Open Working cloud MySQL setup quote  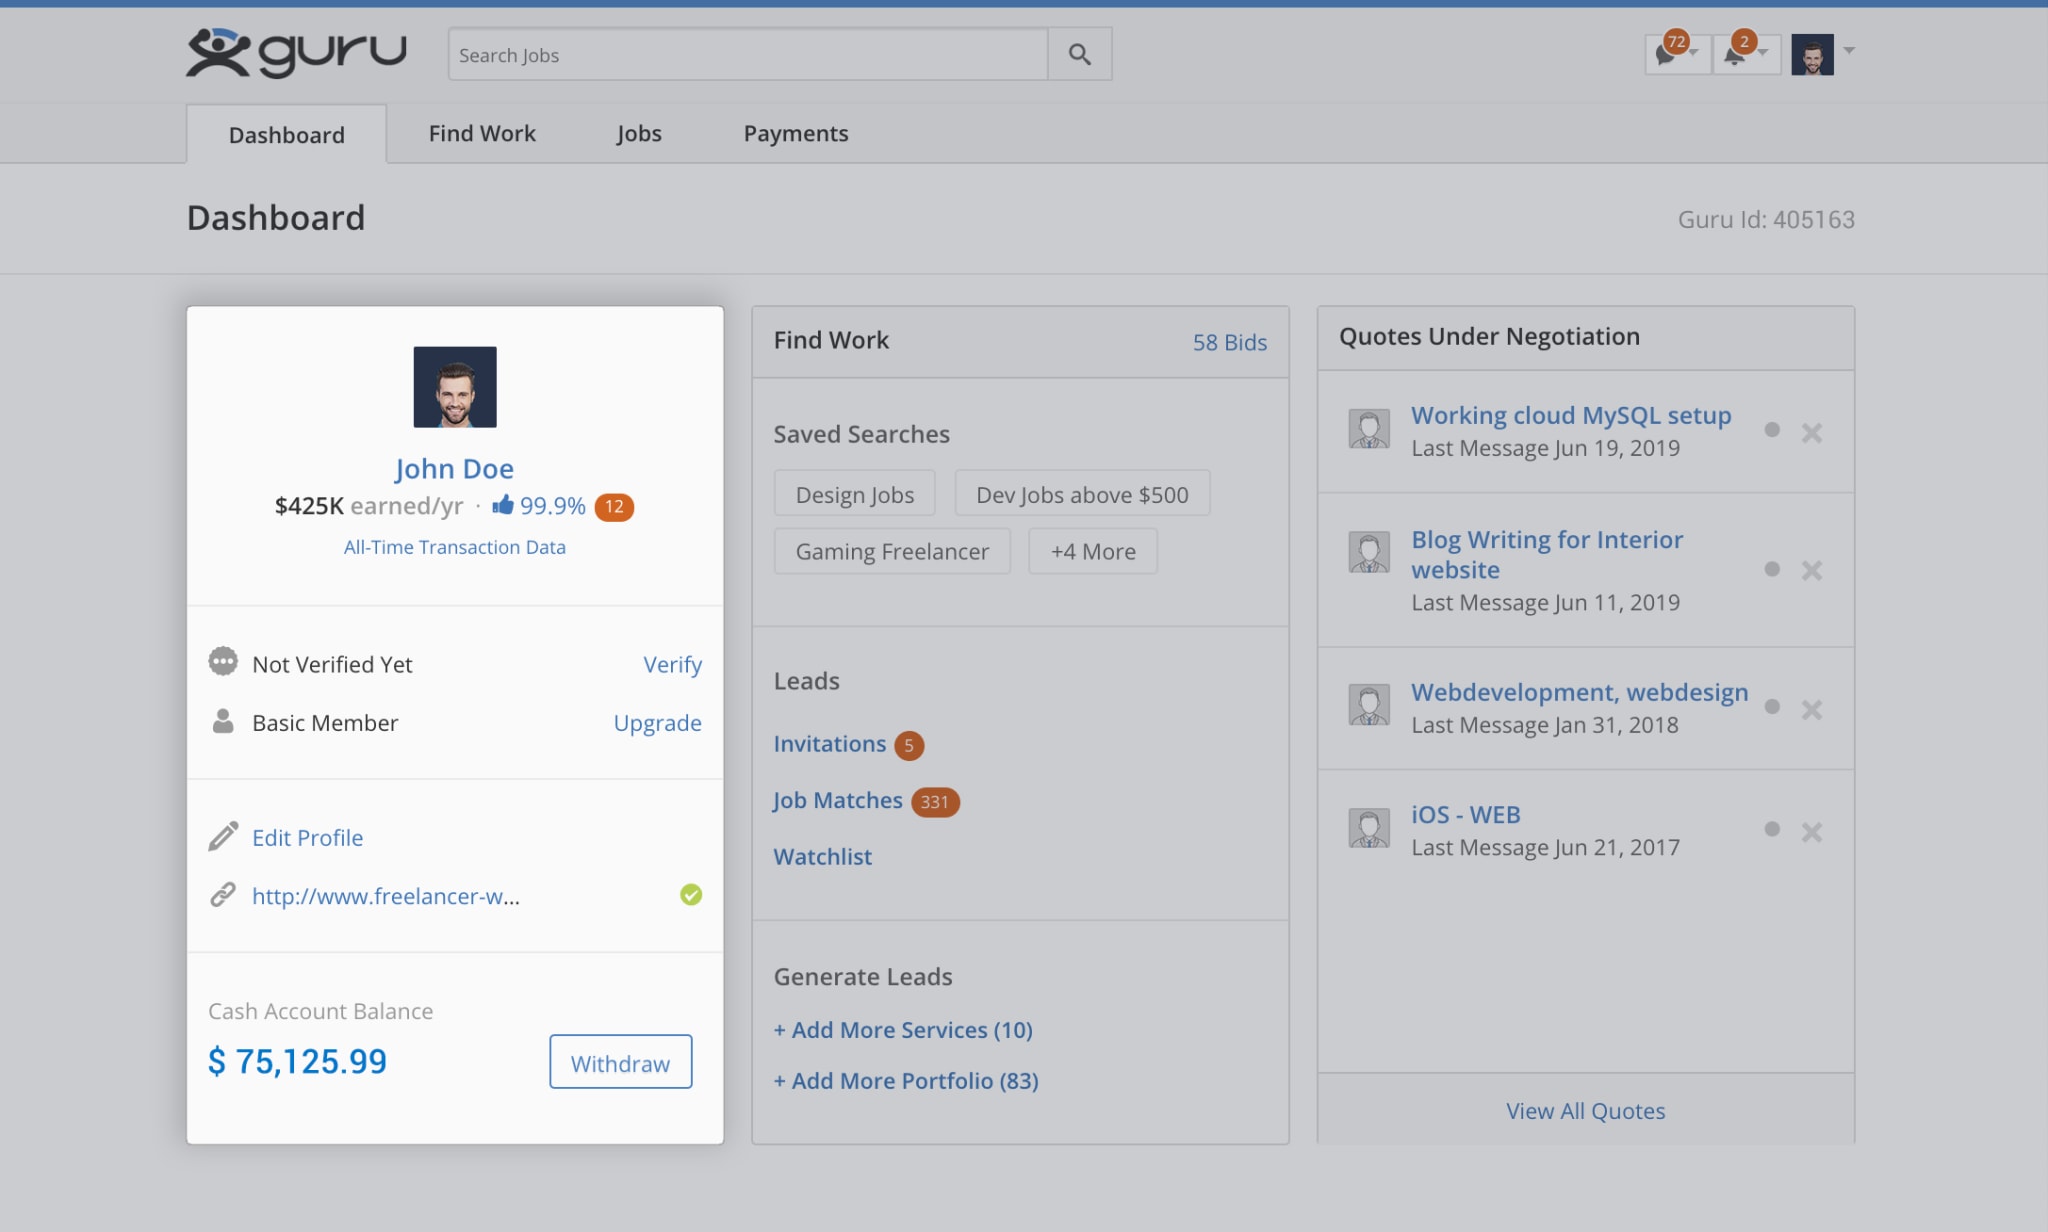click(1571, 415)
